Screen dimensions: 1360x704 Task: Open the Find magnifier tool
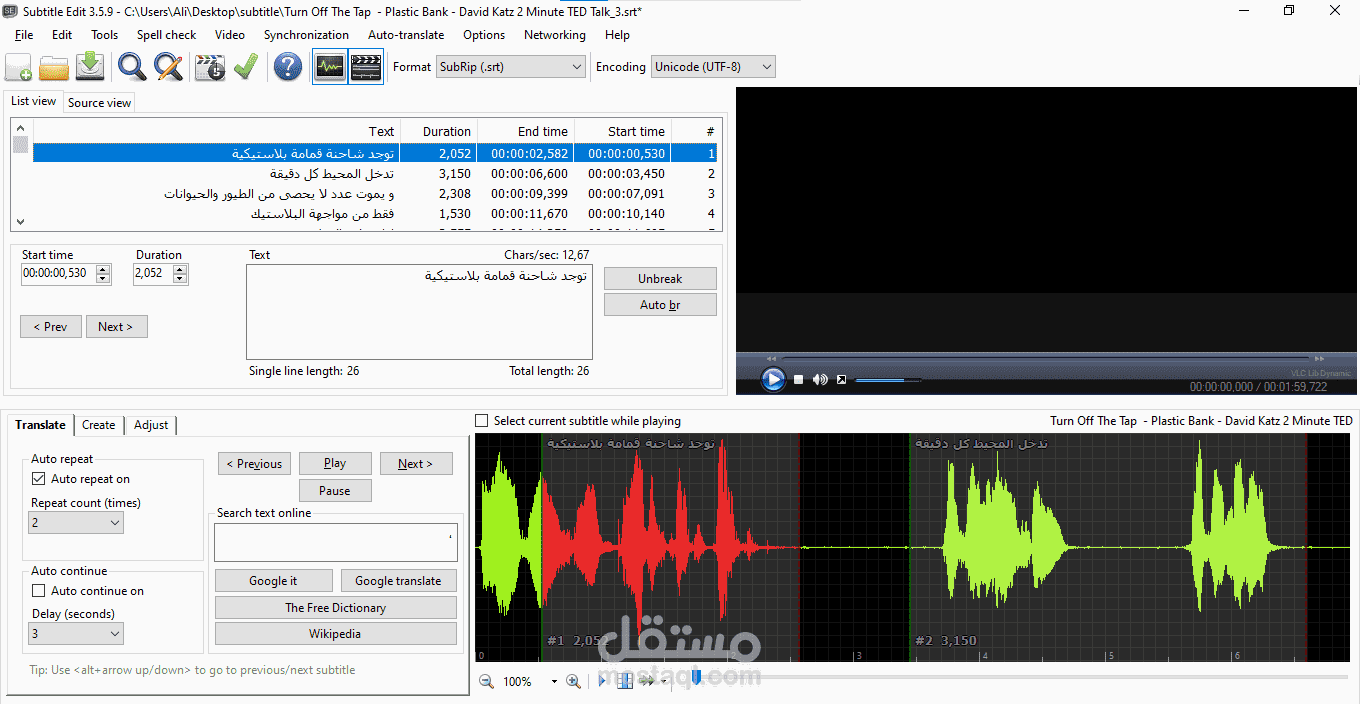coord(132,67)
